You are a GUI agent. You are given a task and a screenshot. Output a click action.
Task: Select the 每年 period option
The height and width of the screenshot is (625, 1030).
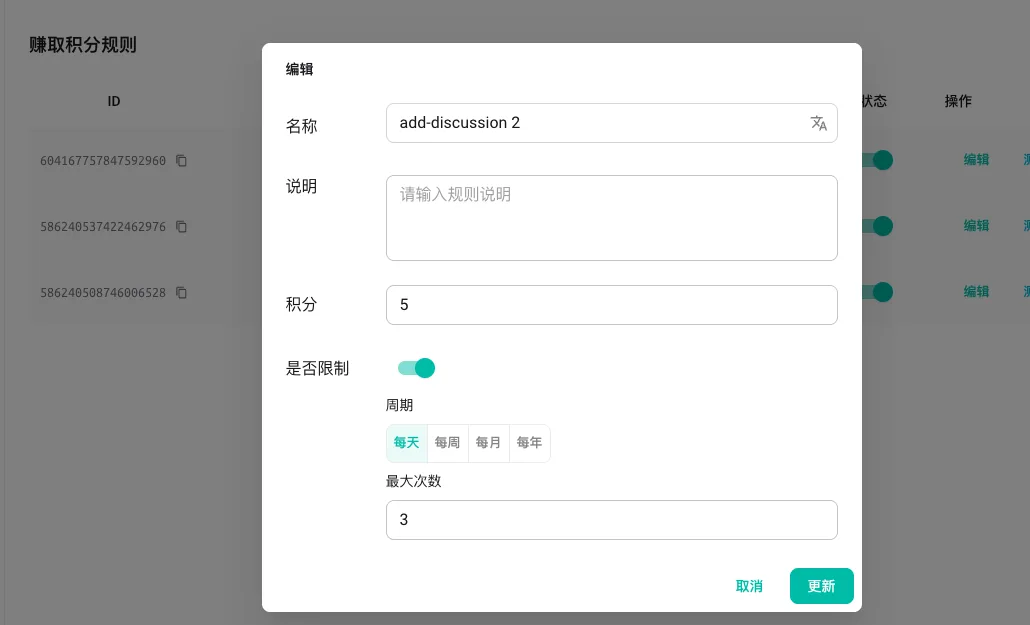pos(529,443)
